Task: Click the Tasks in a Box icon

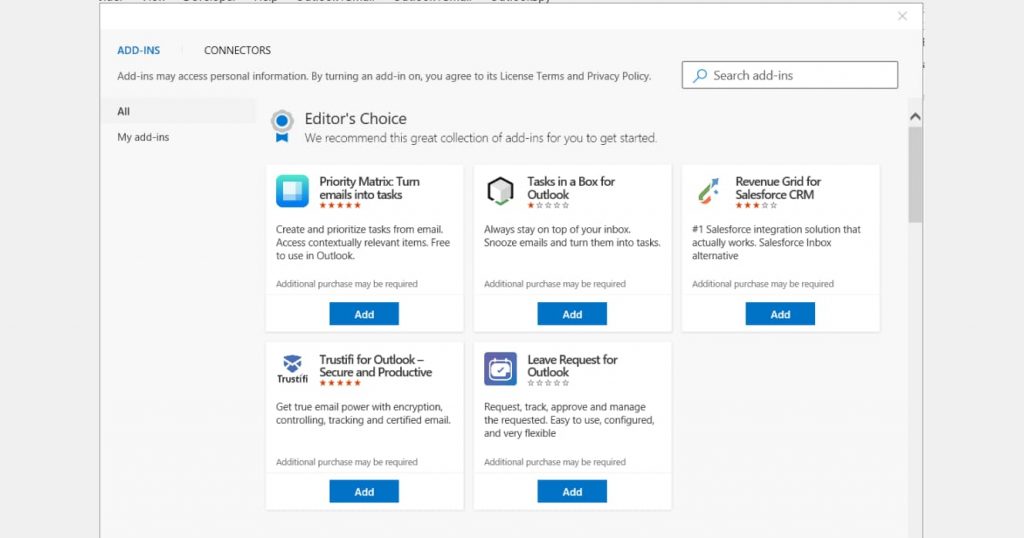Action: (x=500, y=191)
